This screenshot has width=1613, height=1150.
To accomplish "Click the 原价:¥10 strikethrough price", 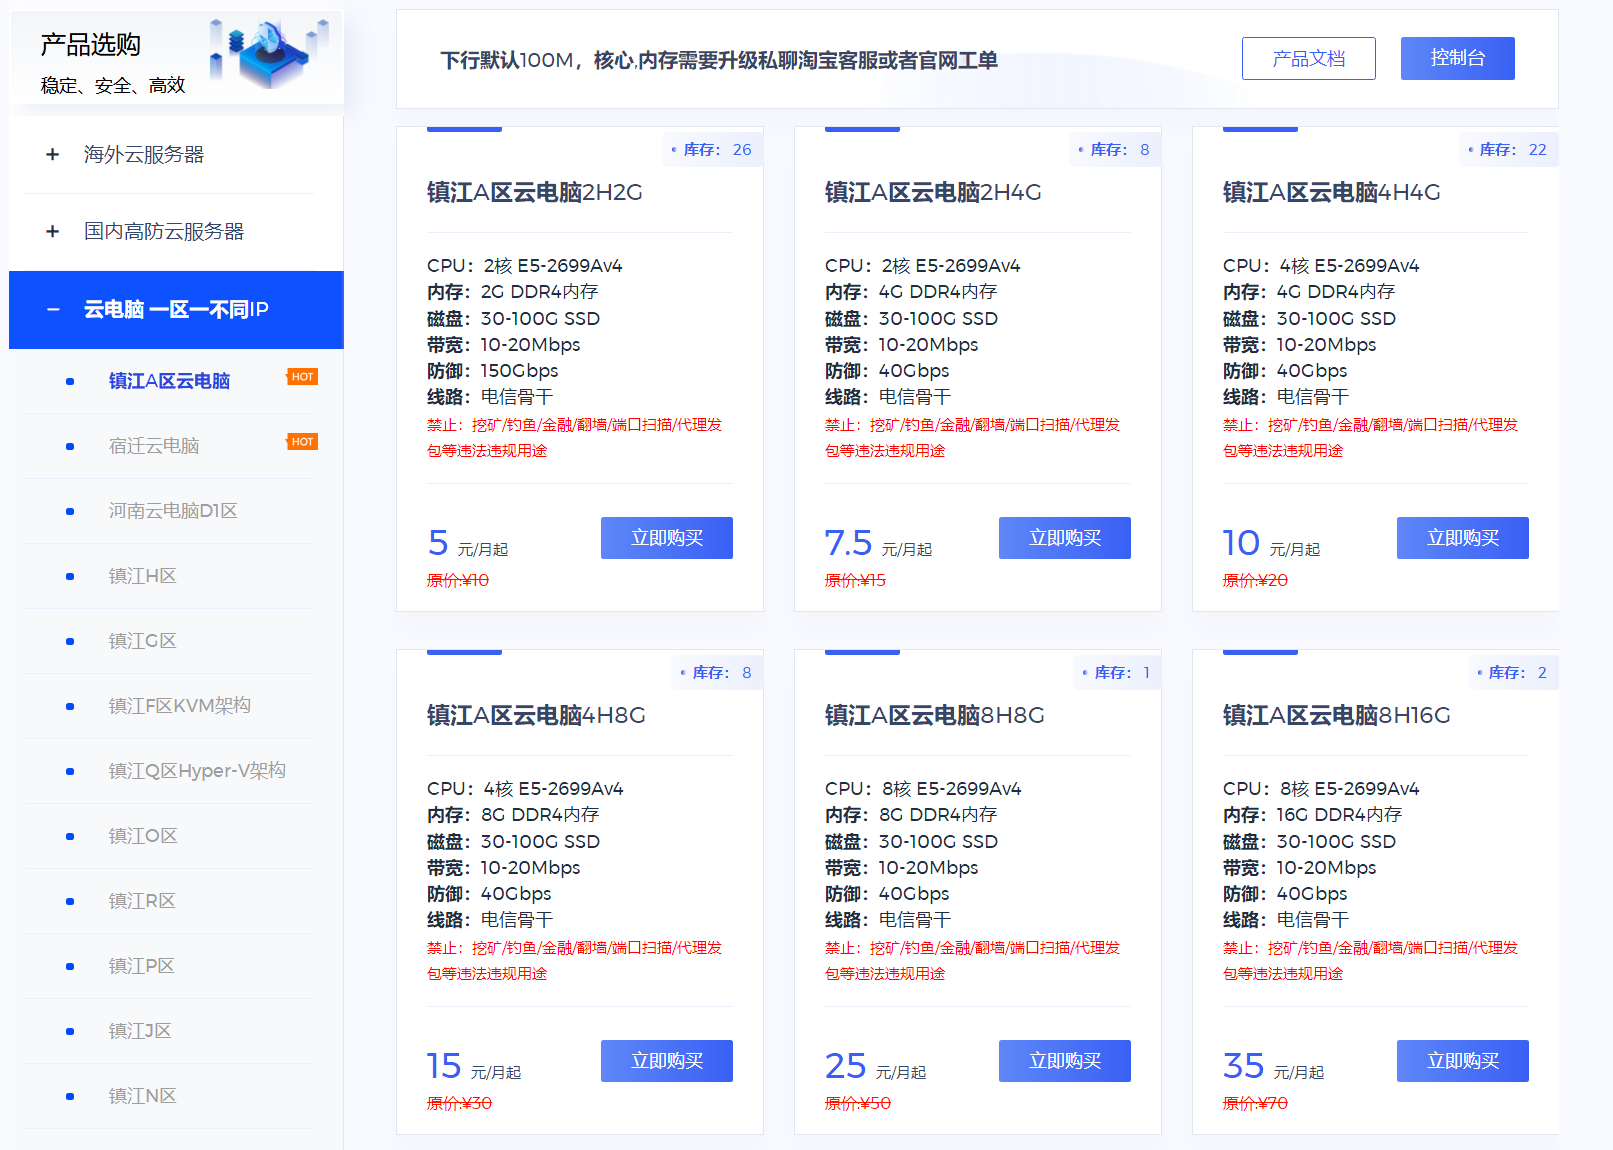I will point(458,580).
